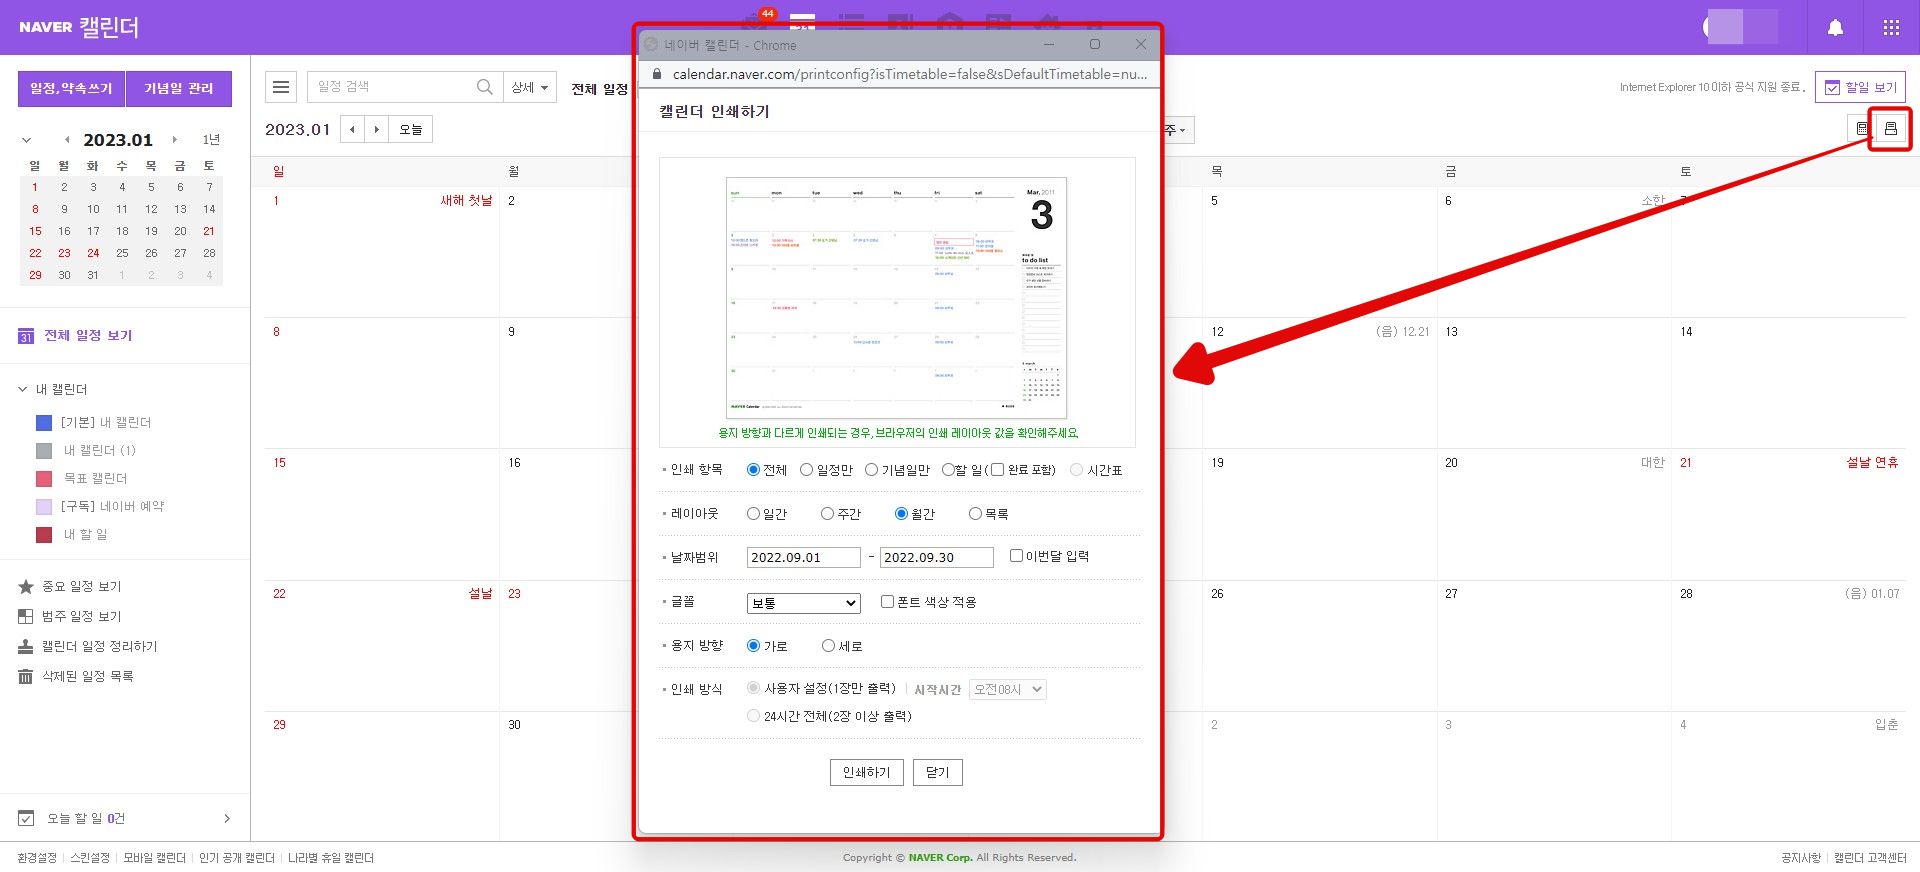Expand 오늘 할 일 arrow
This screenshot has width=1920, height=872.
click(227, 819)
